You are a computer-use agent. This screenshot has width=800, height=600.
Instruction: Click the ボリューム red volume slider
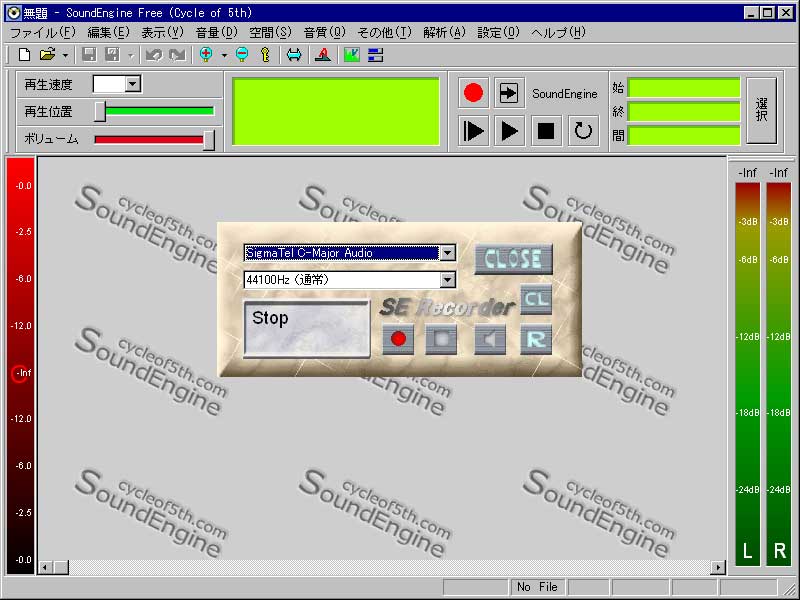click(154, 139)
